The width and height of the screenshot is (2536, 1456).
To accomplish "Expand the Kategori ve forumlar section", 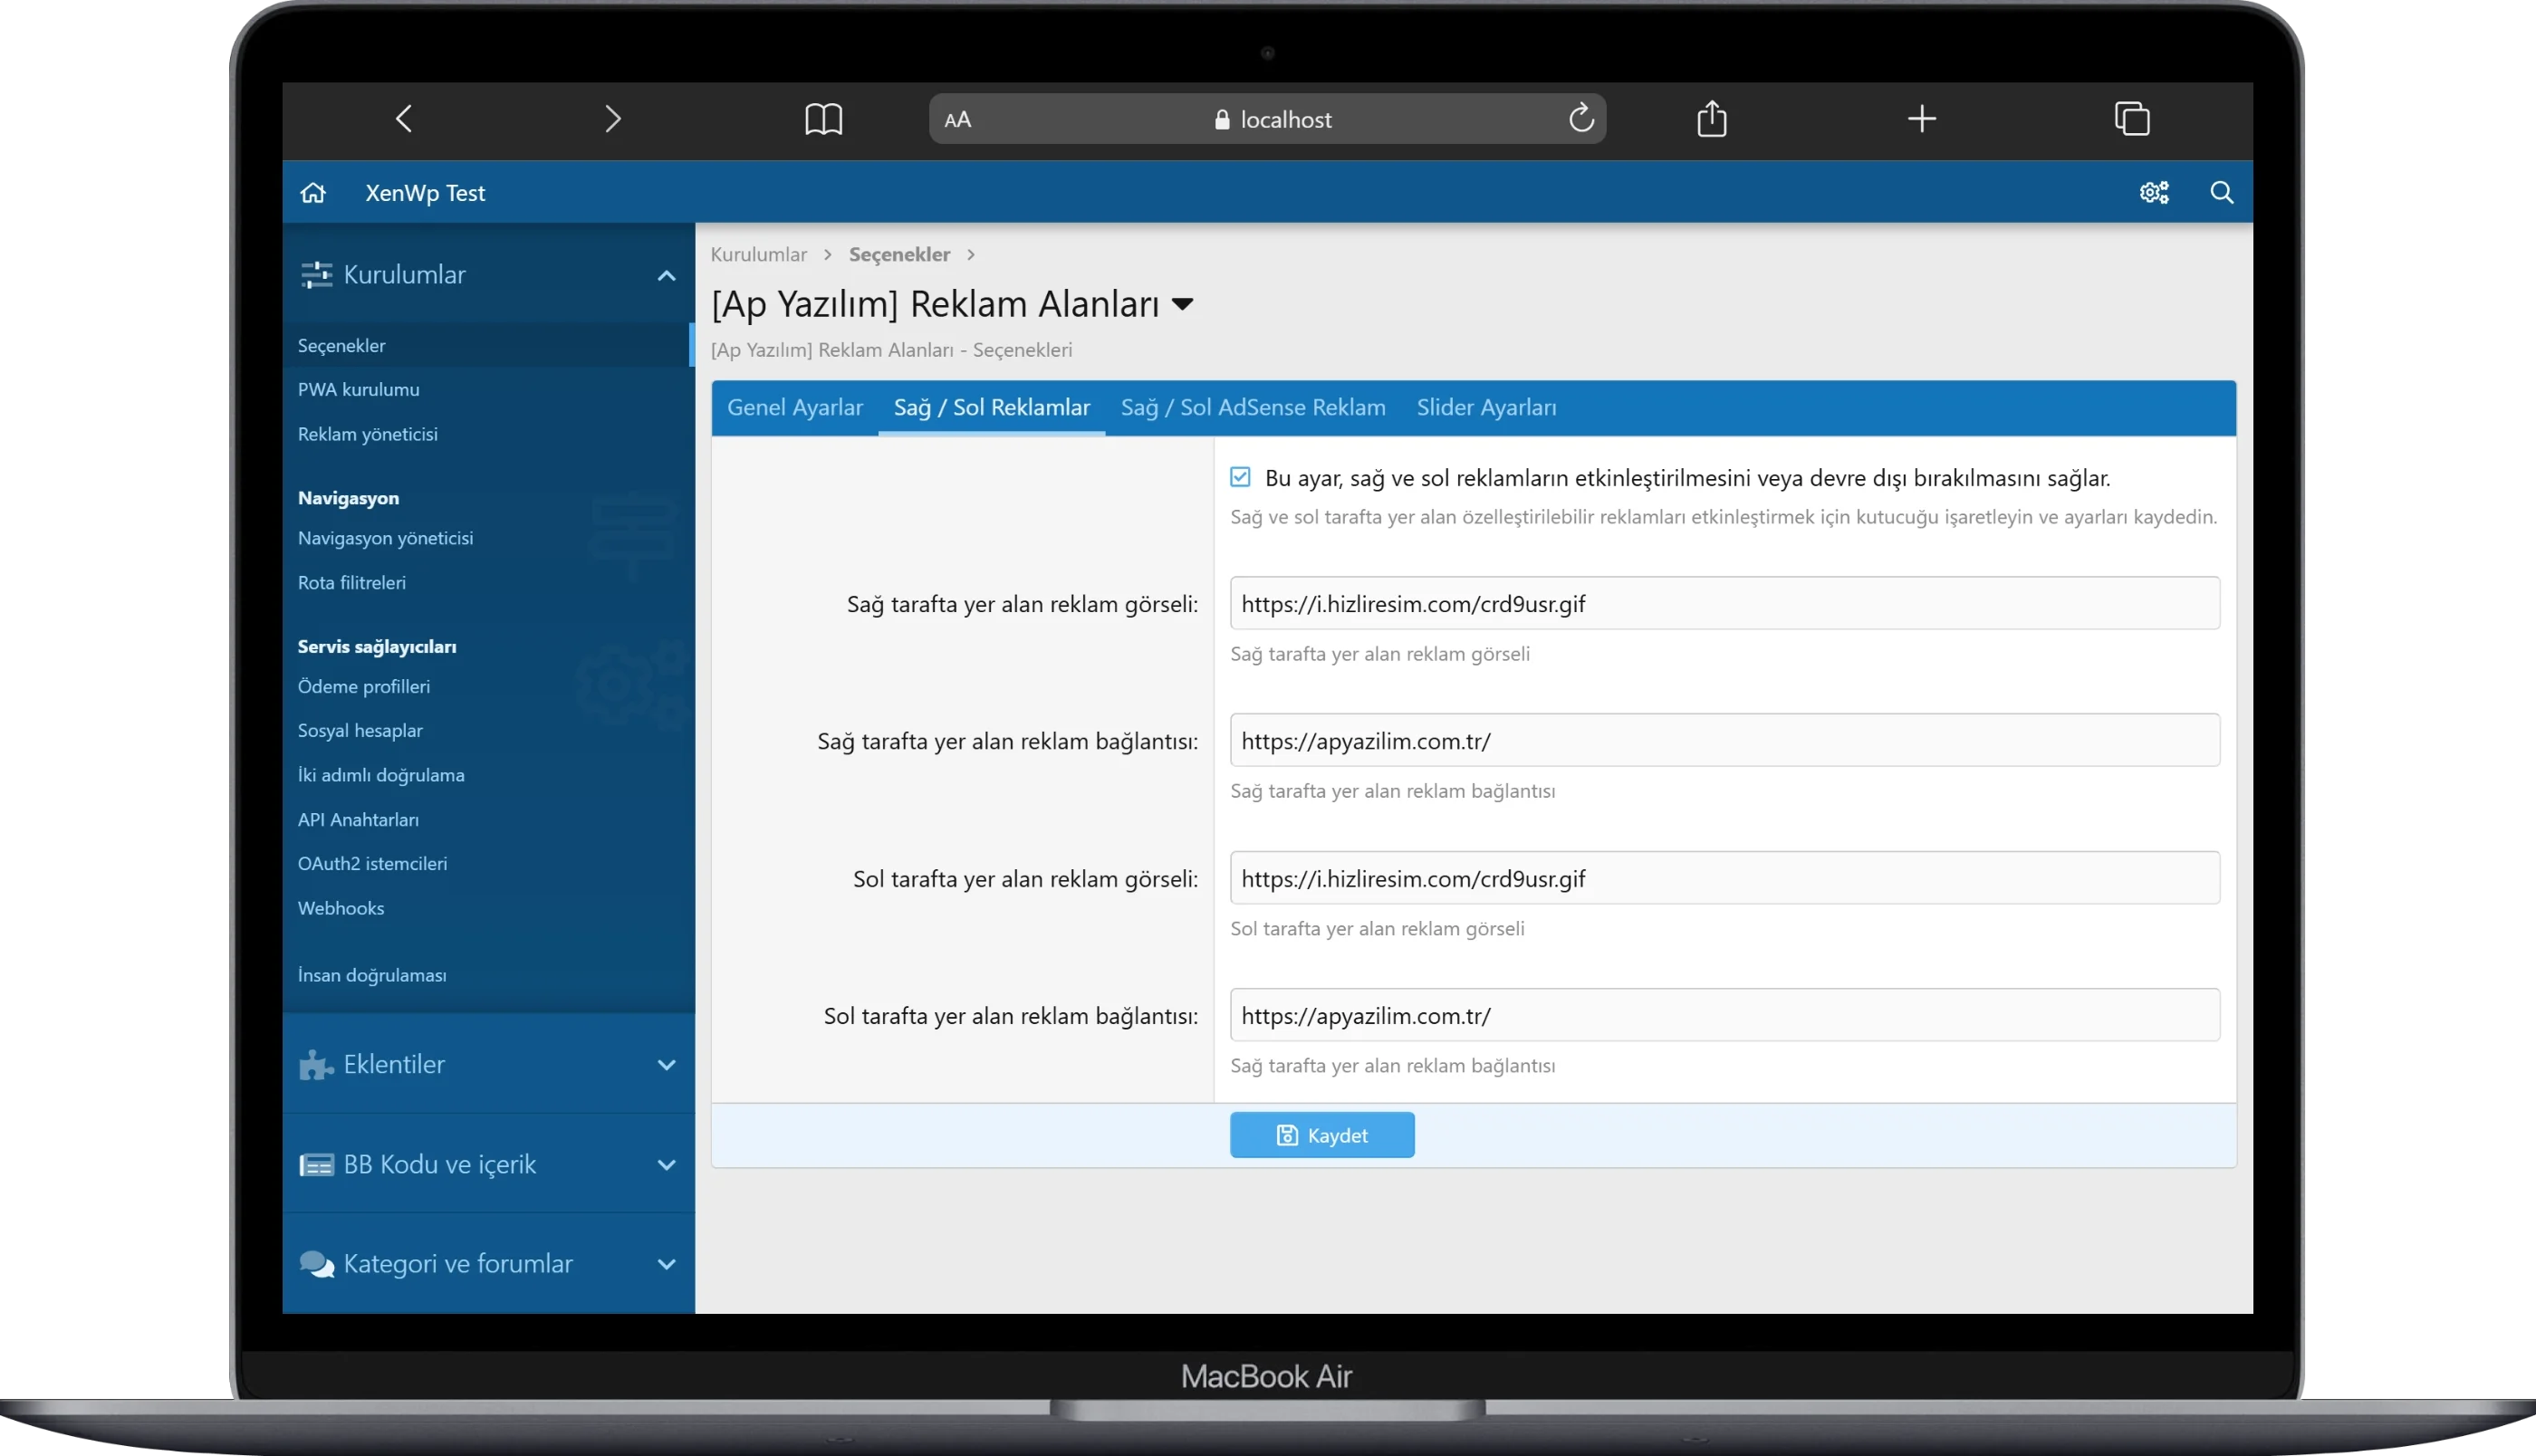I will (666, 1264).
